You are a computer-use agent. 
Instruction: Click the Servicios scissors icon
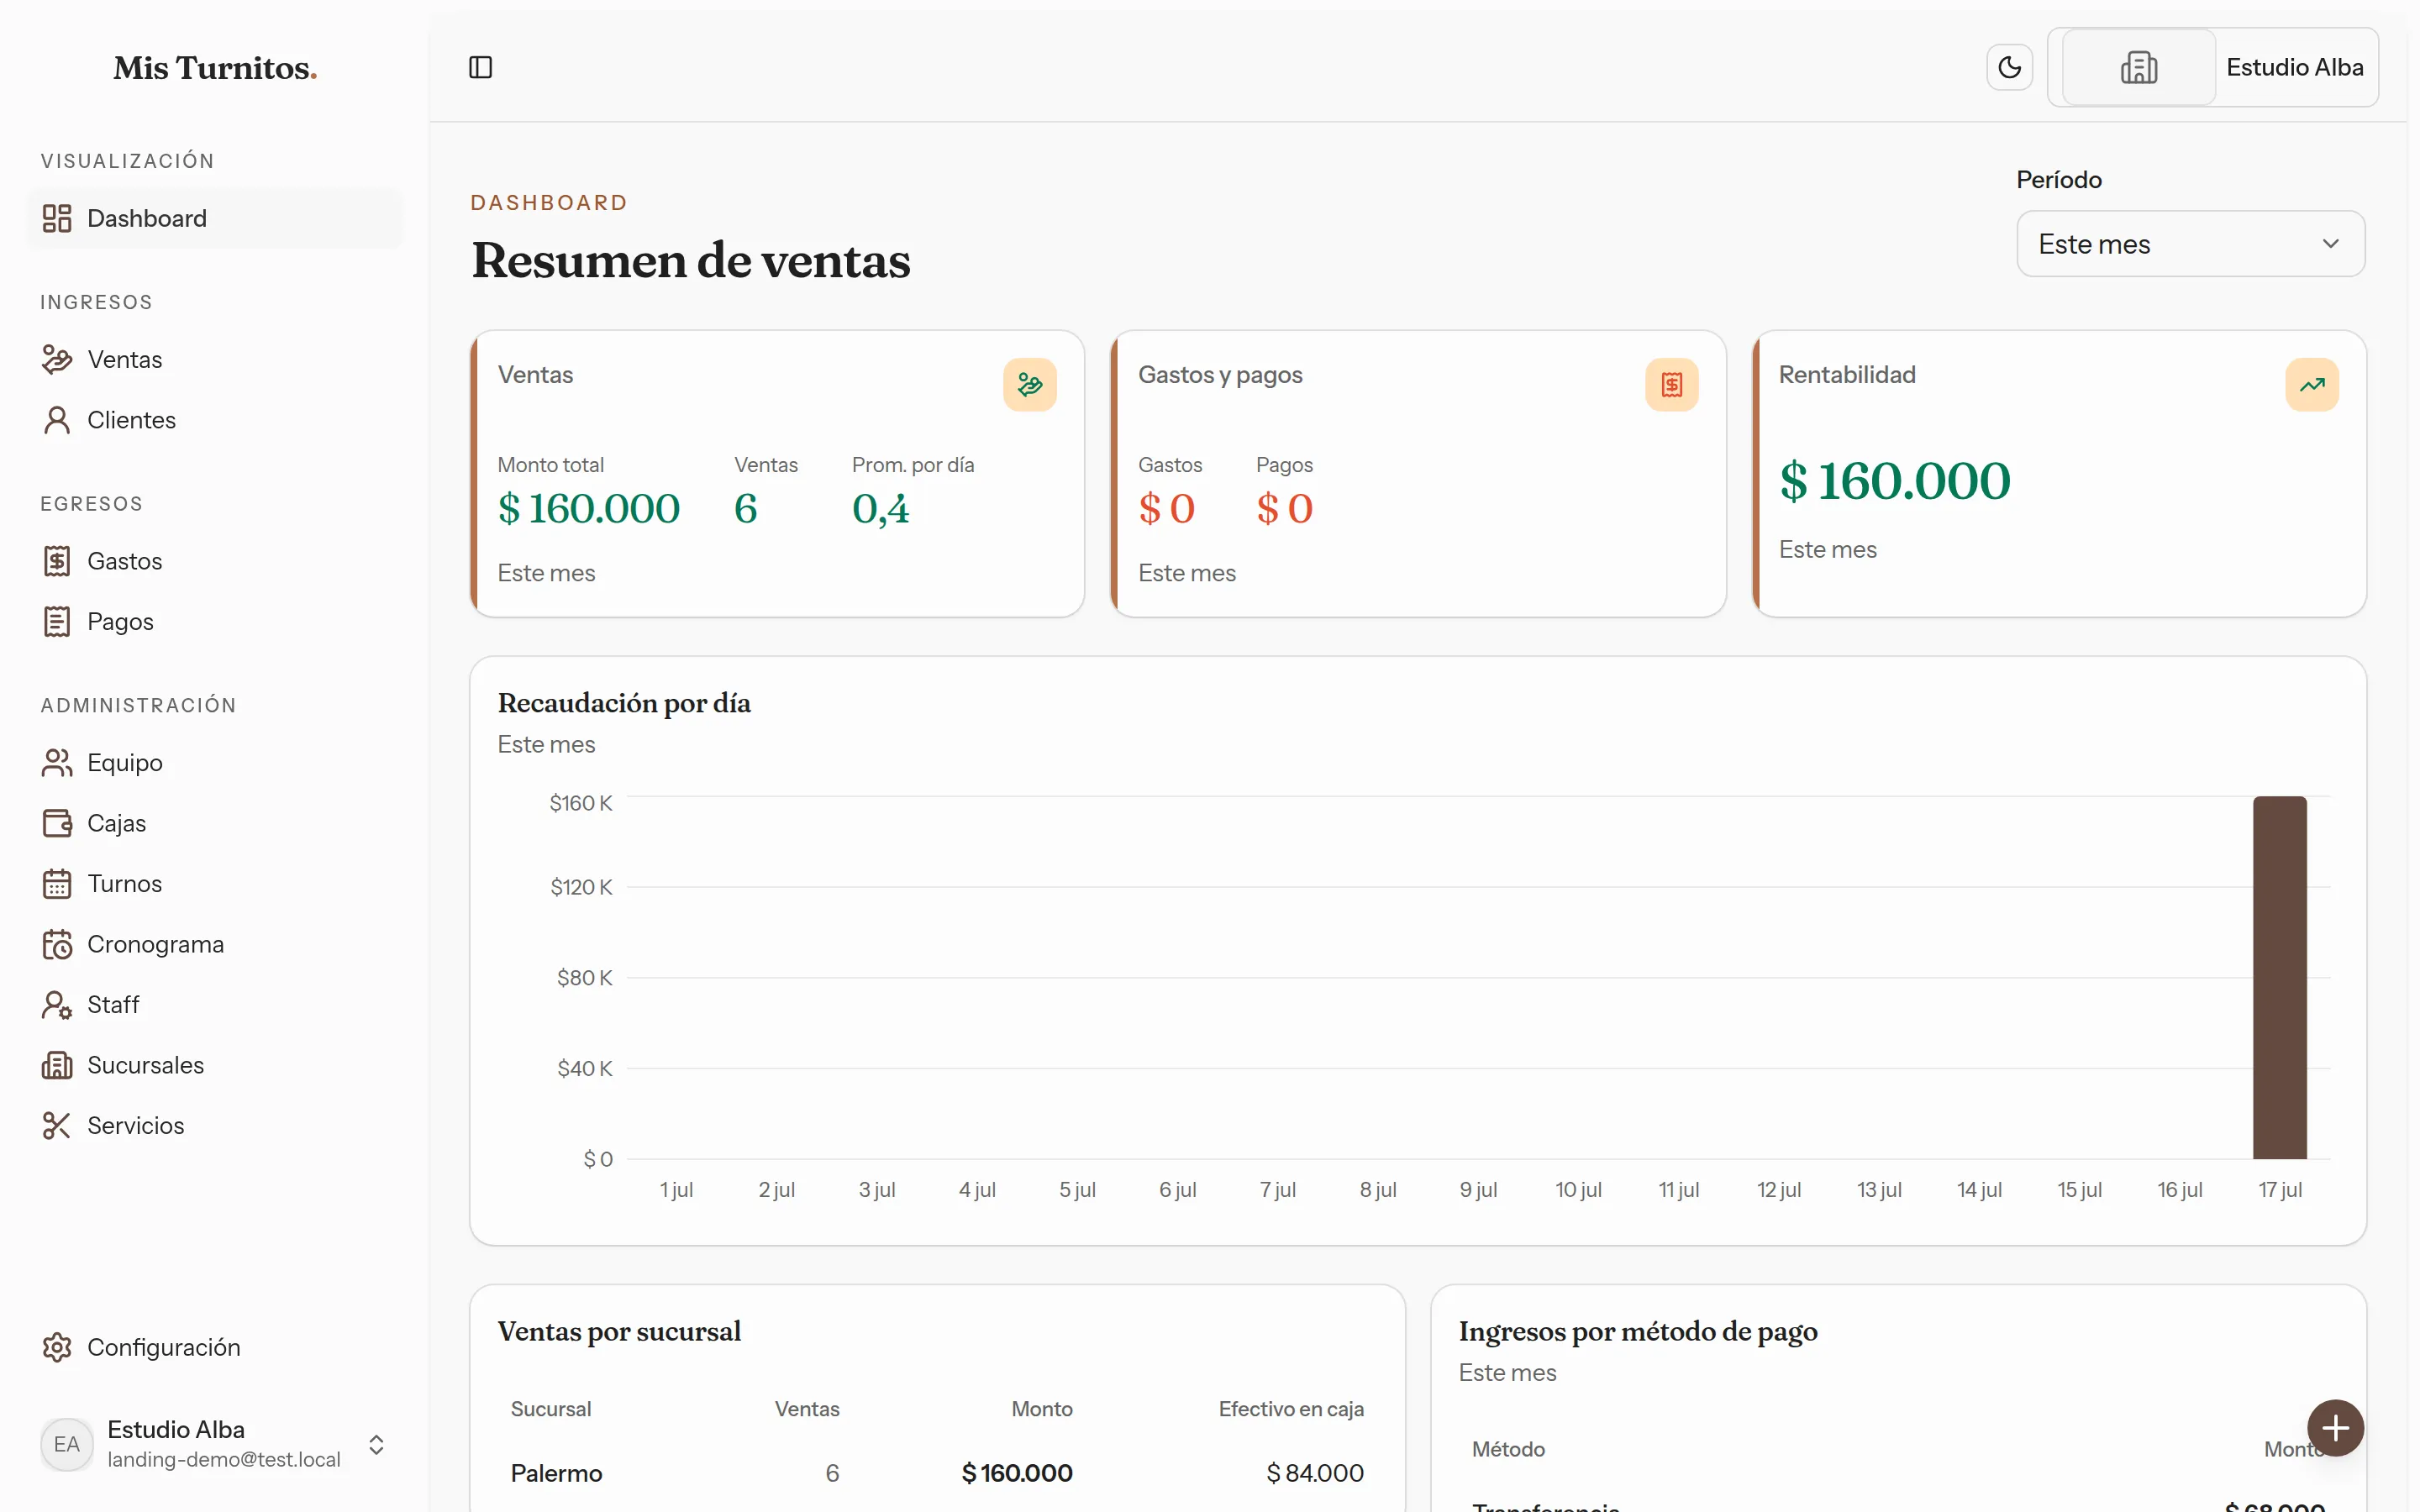tap(57, 1125)
